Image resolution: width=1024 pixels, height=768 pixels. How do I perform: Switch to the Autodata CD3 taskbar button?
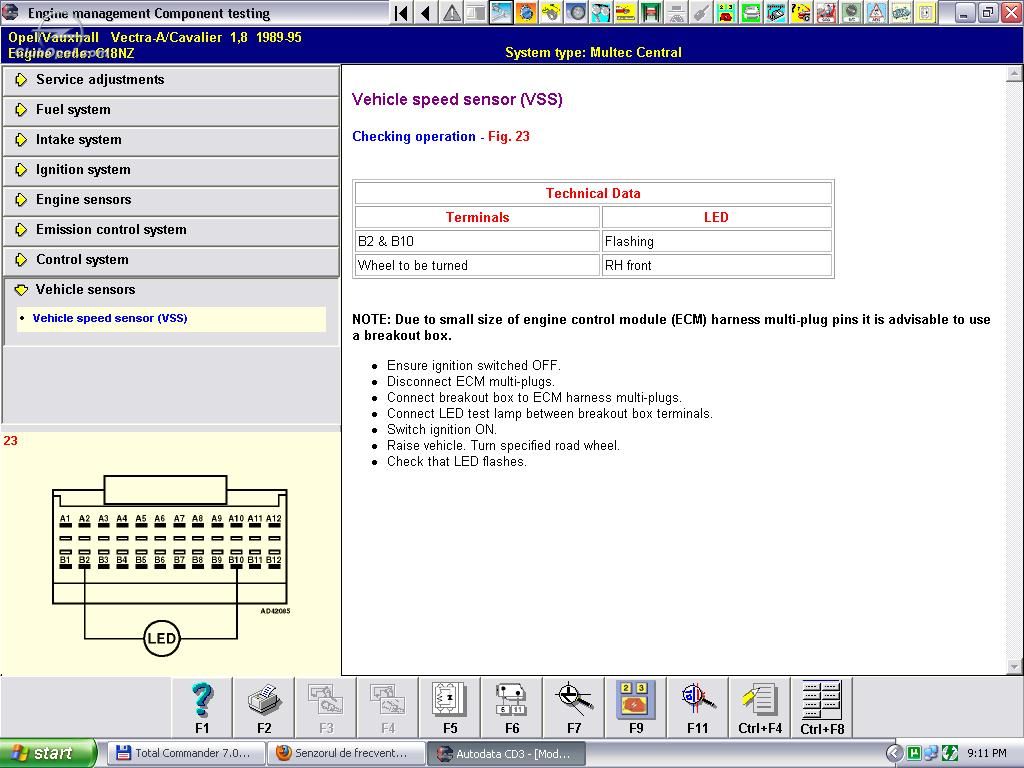[x=505, y=753]
